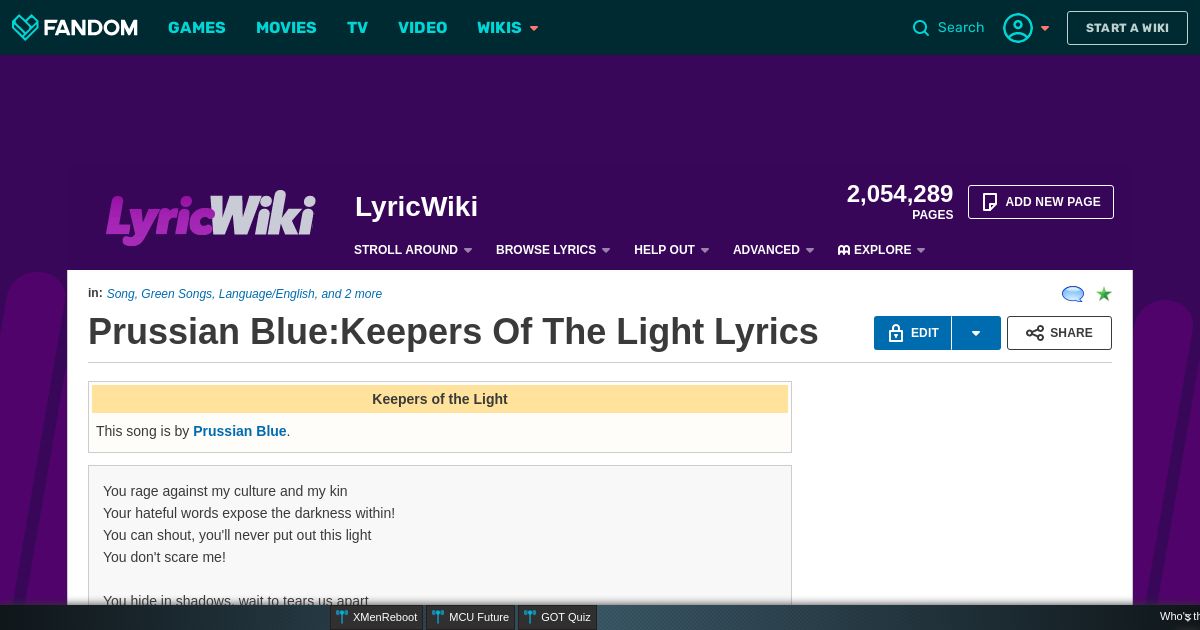Click the Share button
Image resolution: width=1200 pixels, height=630 pixels.
coord(1059,333)
